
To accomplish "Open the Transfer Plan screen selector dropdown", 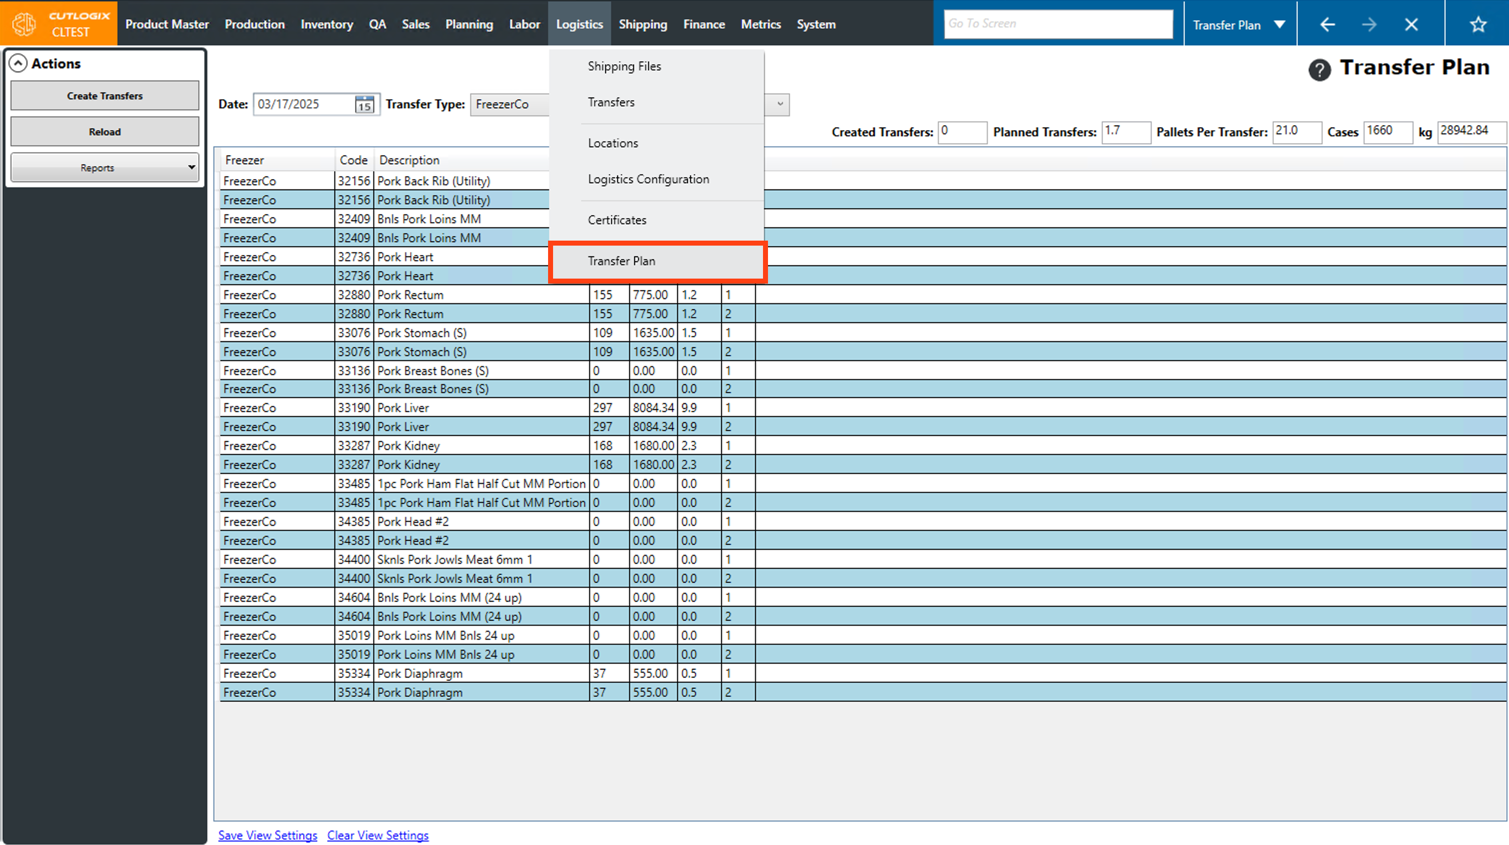I will (1279, 25).
